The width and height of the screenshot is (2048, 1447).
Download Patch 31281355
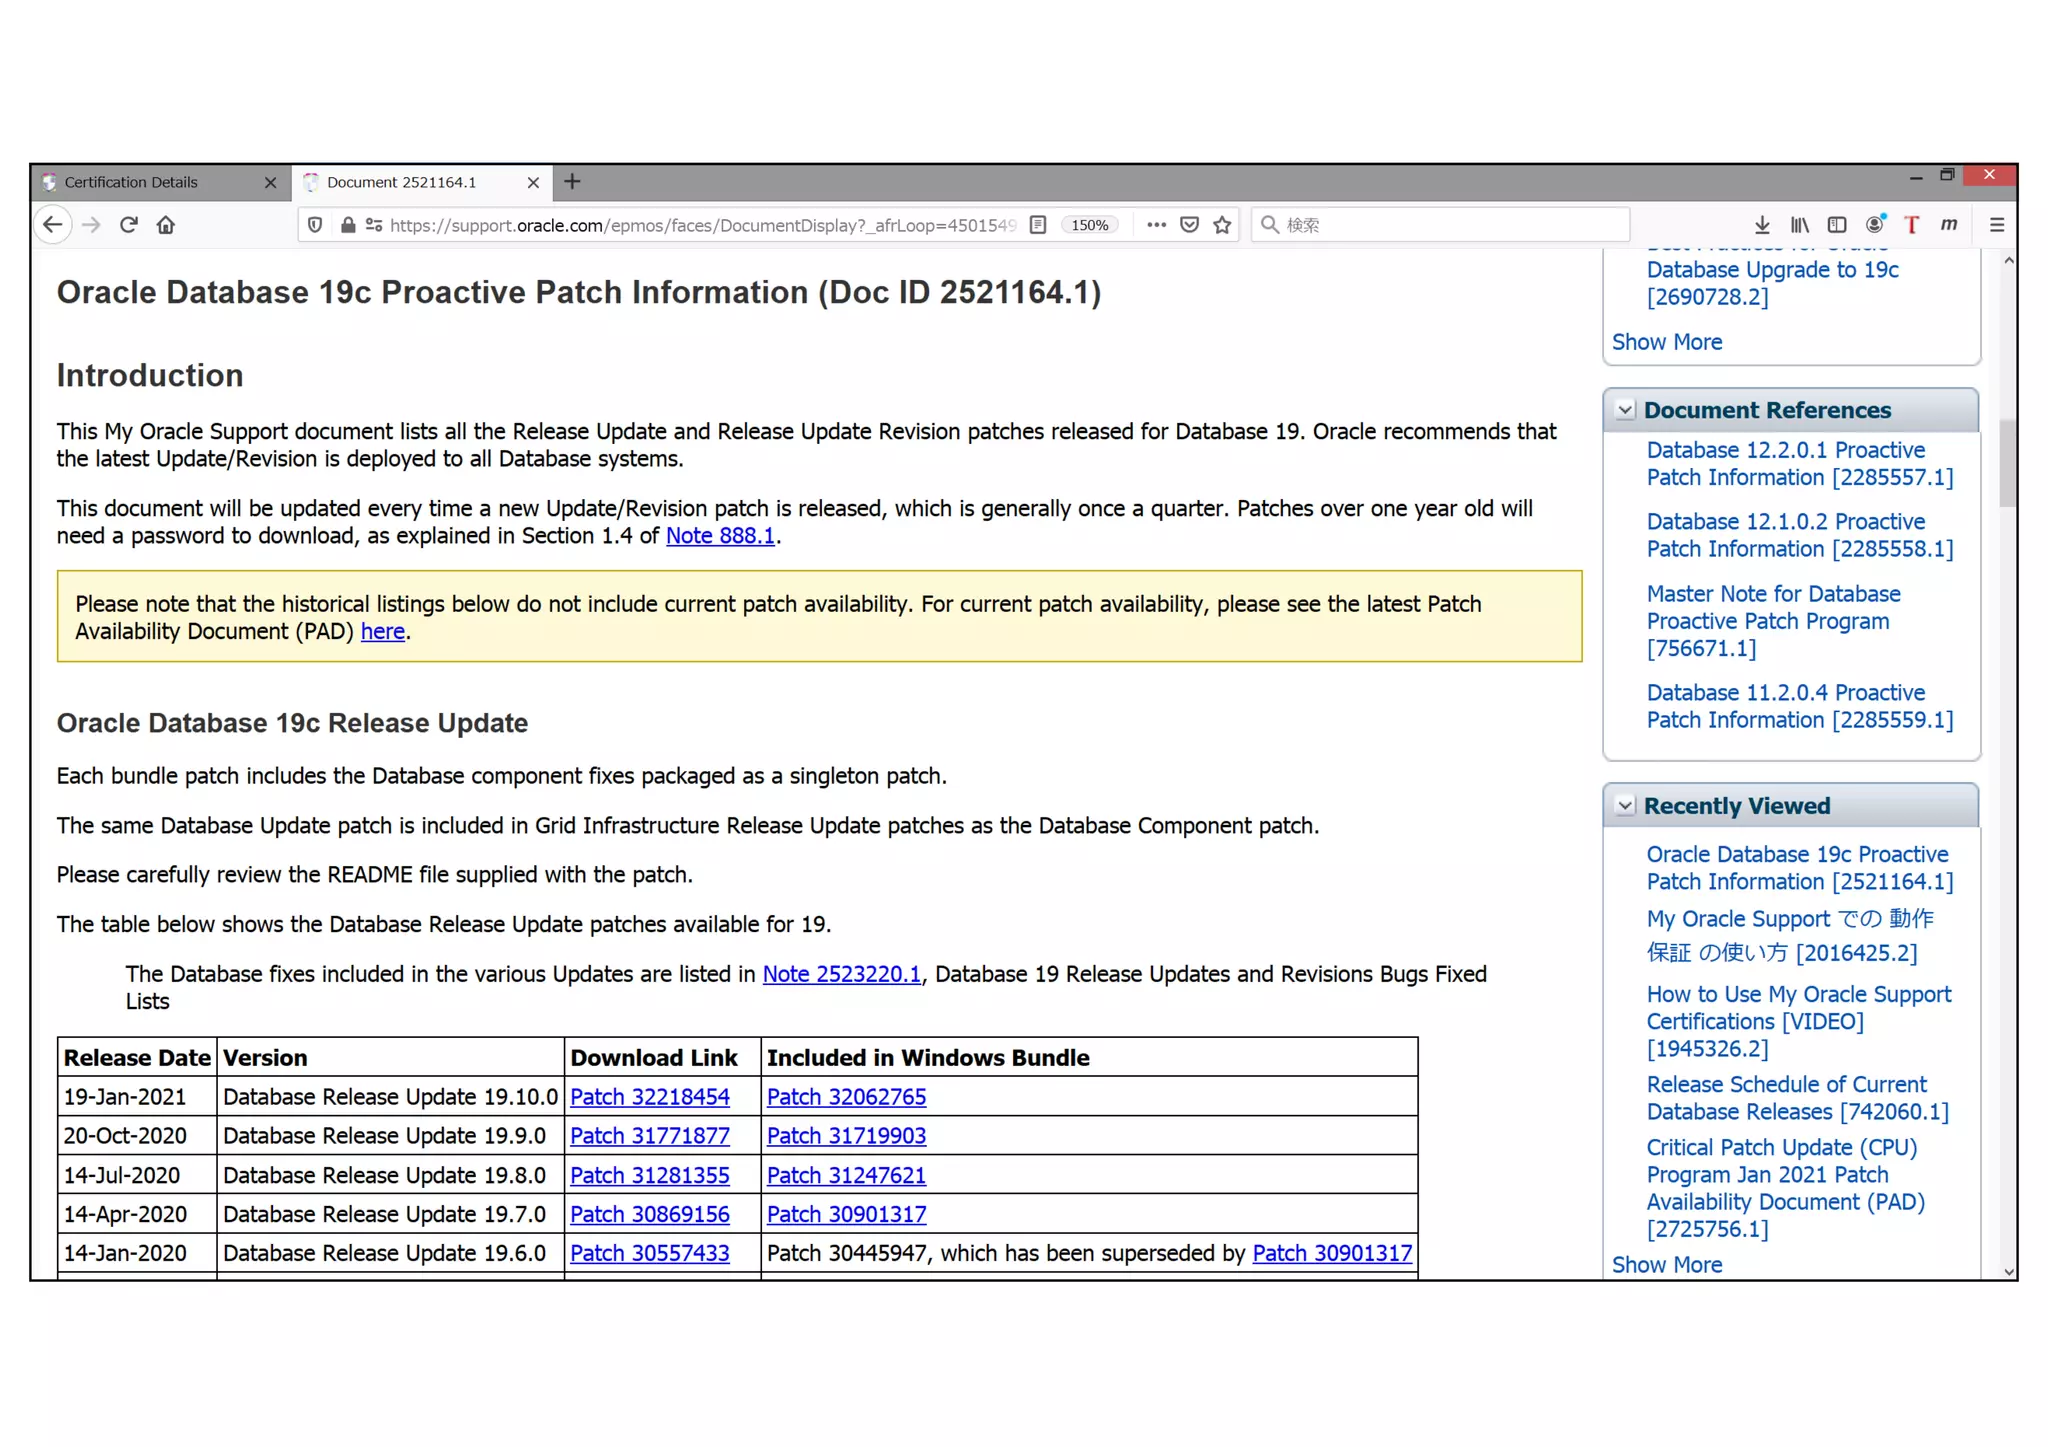[649, 1176]
